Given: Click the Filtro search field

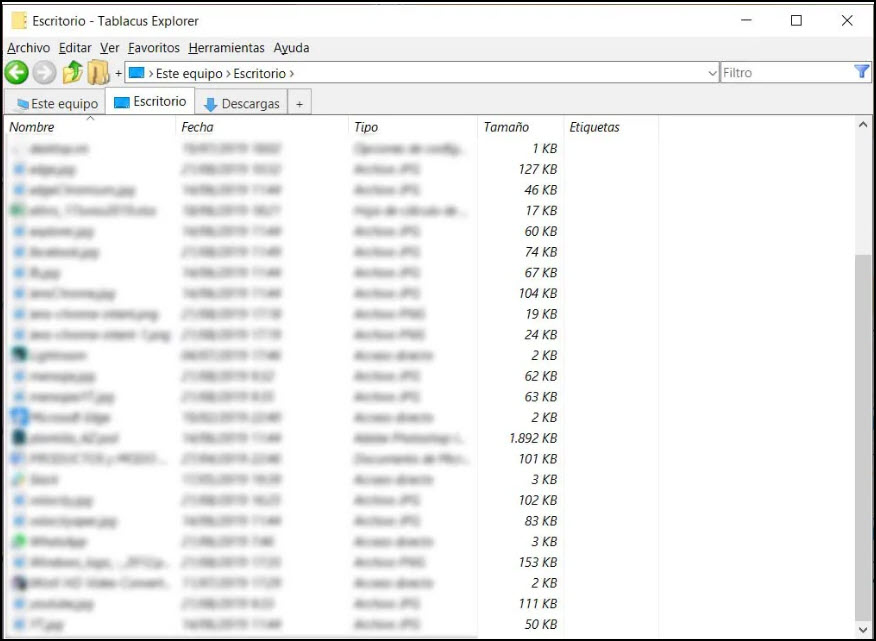Looking at the screenshot, I should pyautogui.click(x=784, y=73).
